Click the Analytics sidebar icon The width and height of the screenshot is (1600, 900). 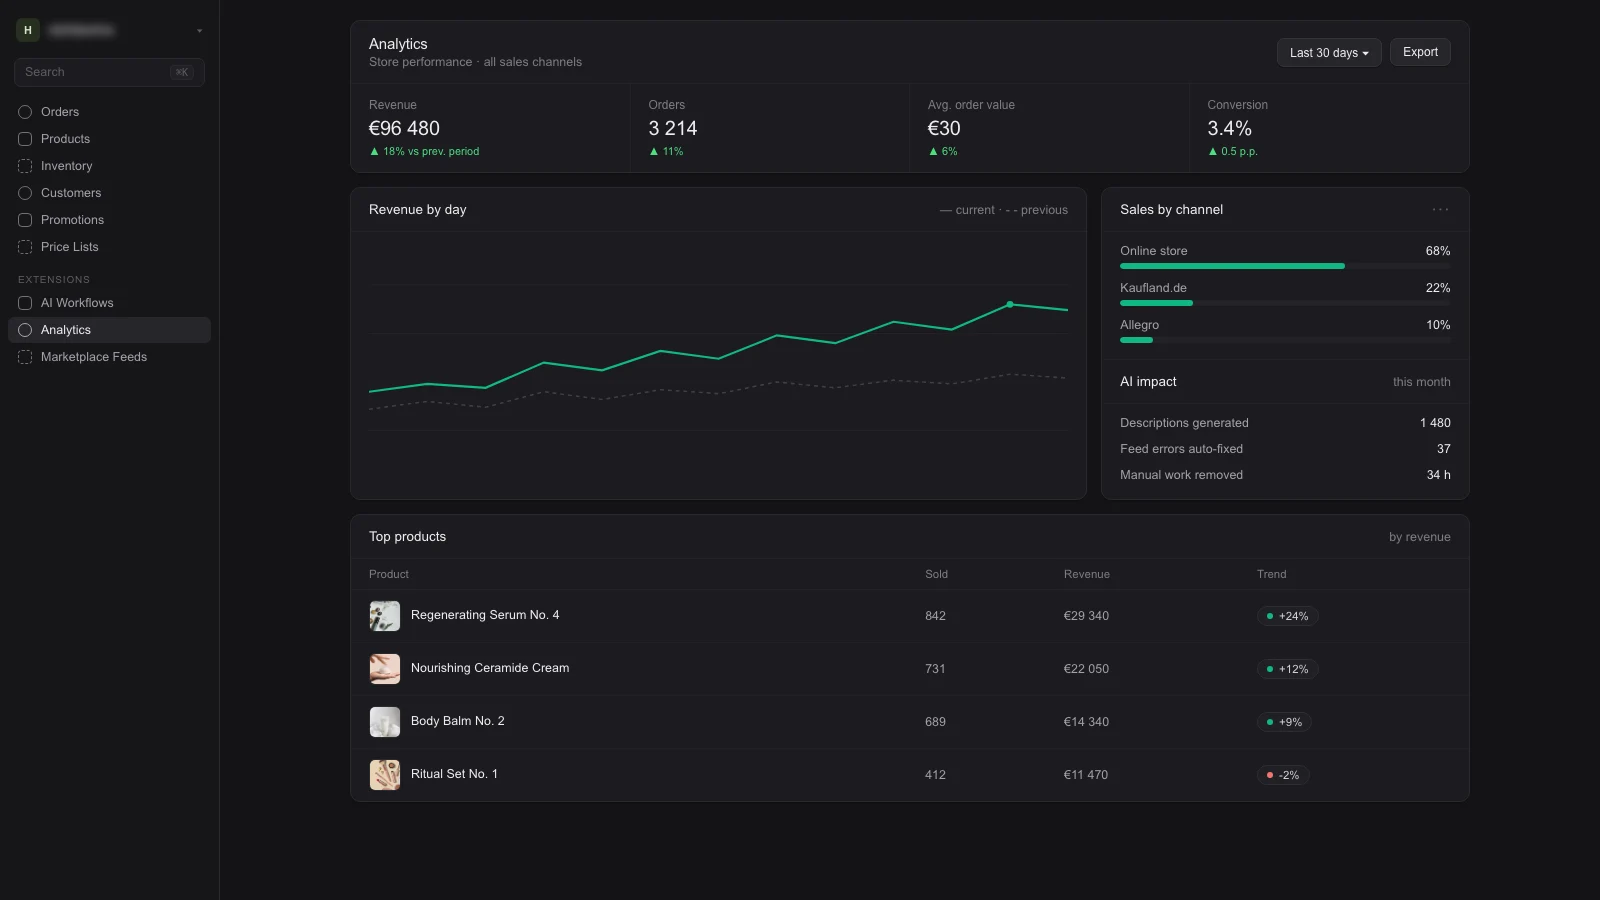coord(25,330)
